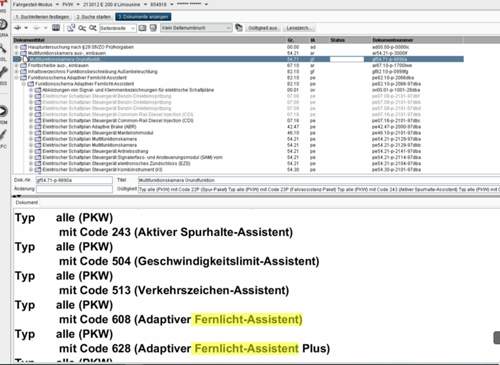The width and height of the screenshot is (500, 365).
Task: Click the print icon in the document toolbar
Action: [x=56, y=28]
